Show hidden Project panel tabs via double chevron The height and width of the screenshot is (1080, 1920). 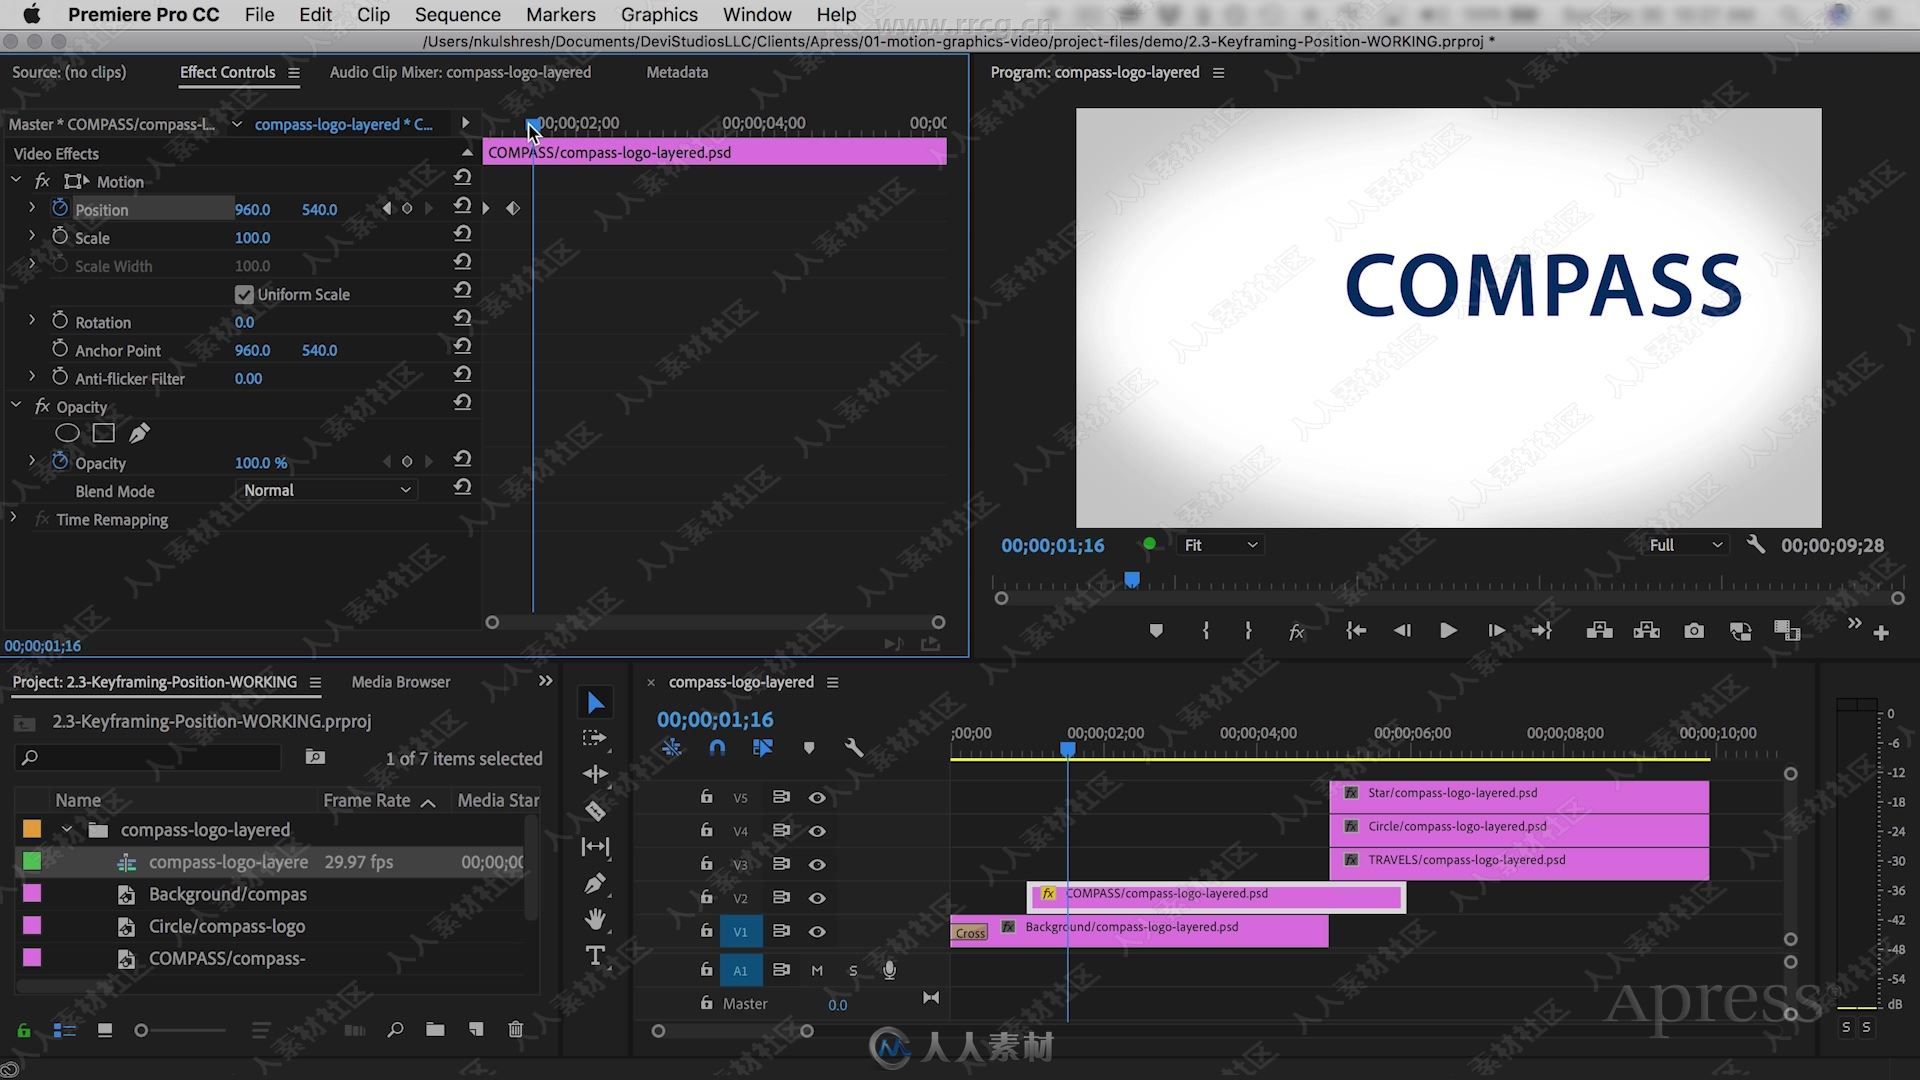[545, 681]
